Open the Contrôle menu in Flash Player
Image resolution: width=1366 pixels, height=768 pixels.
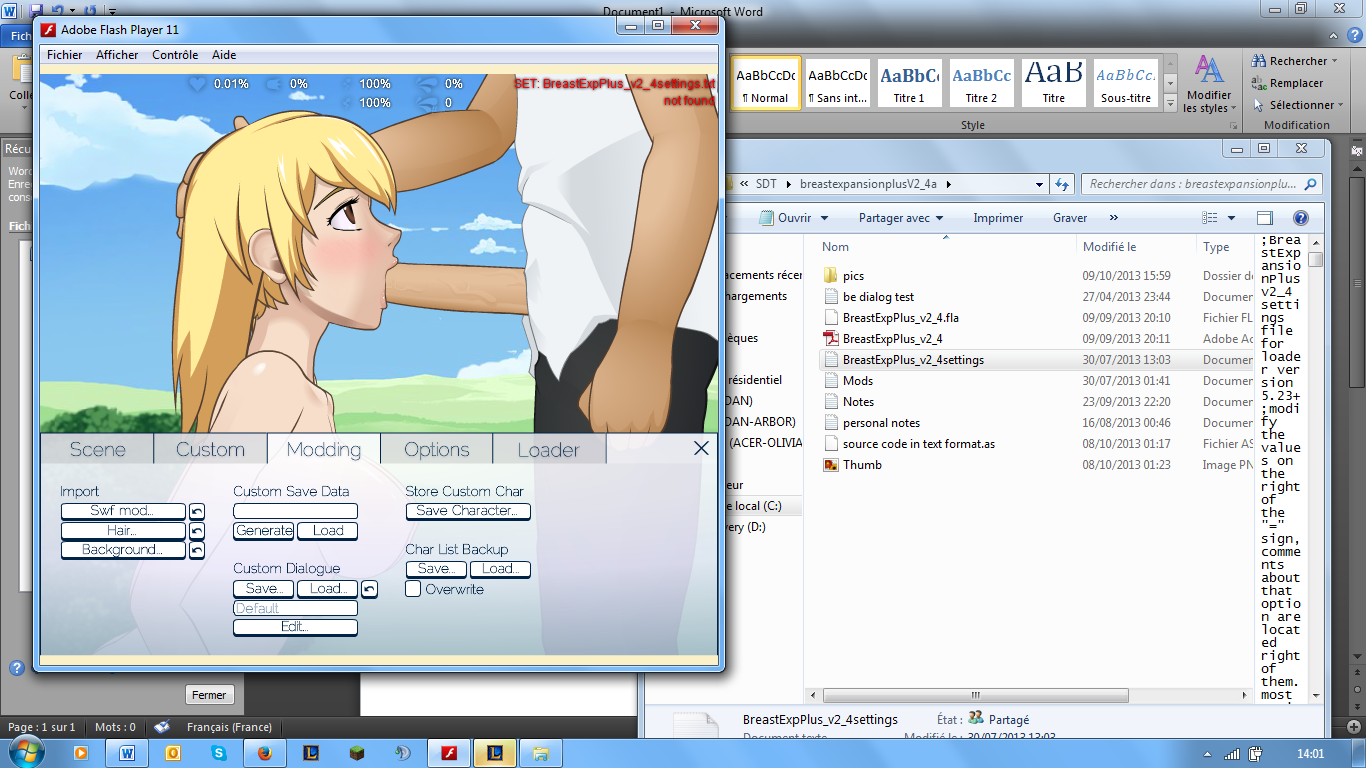click(175, 55)
